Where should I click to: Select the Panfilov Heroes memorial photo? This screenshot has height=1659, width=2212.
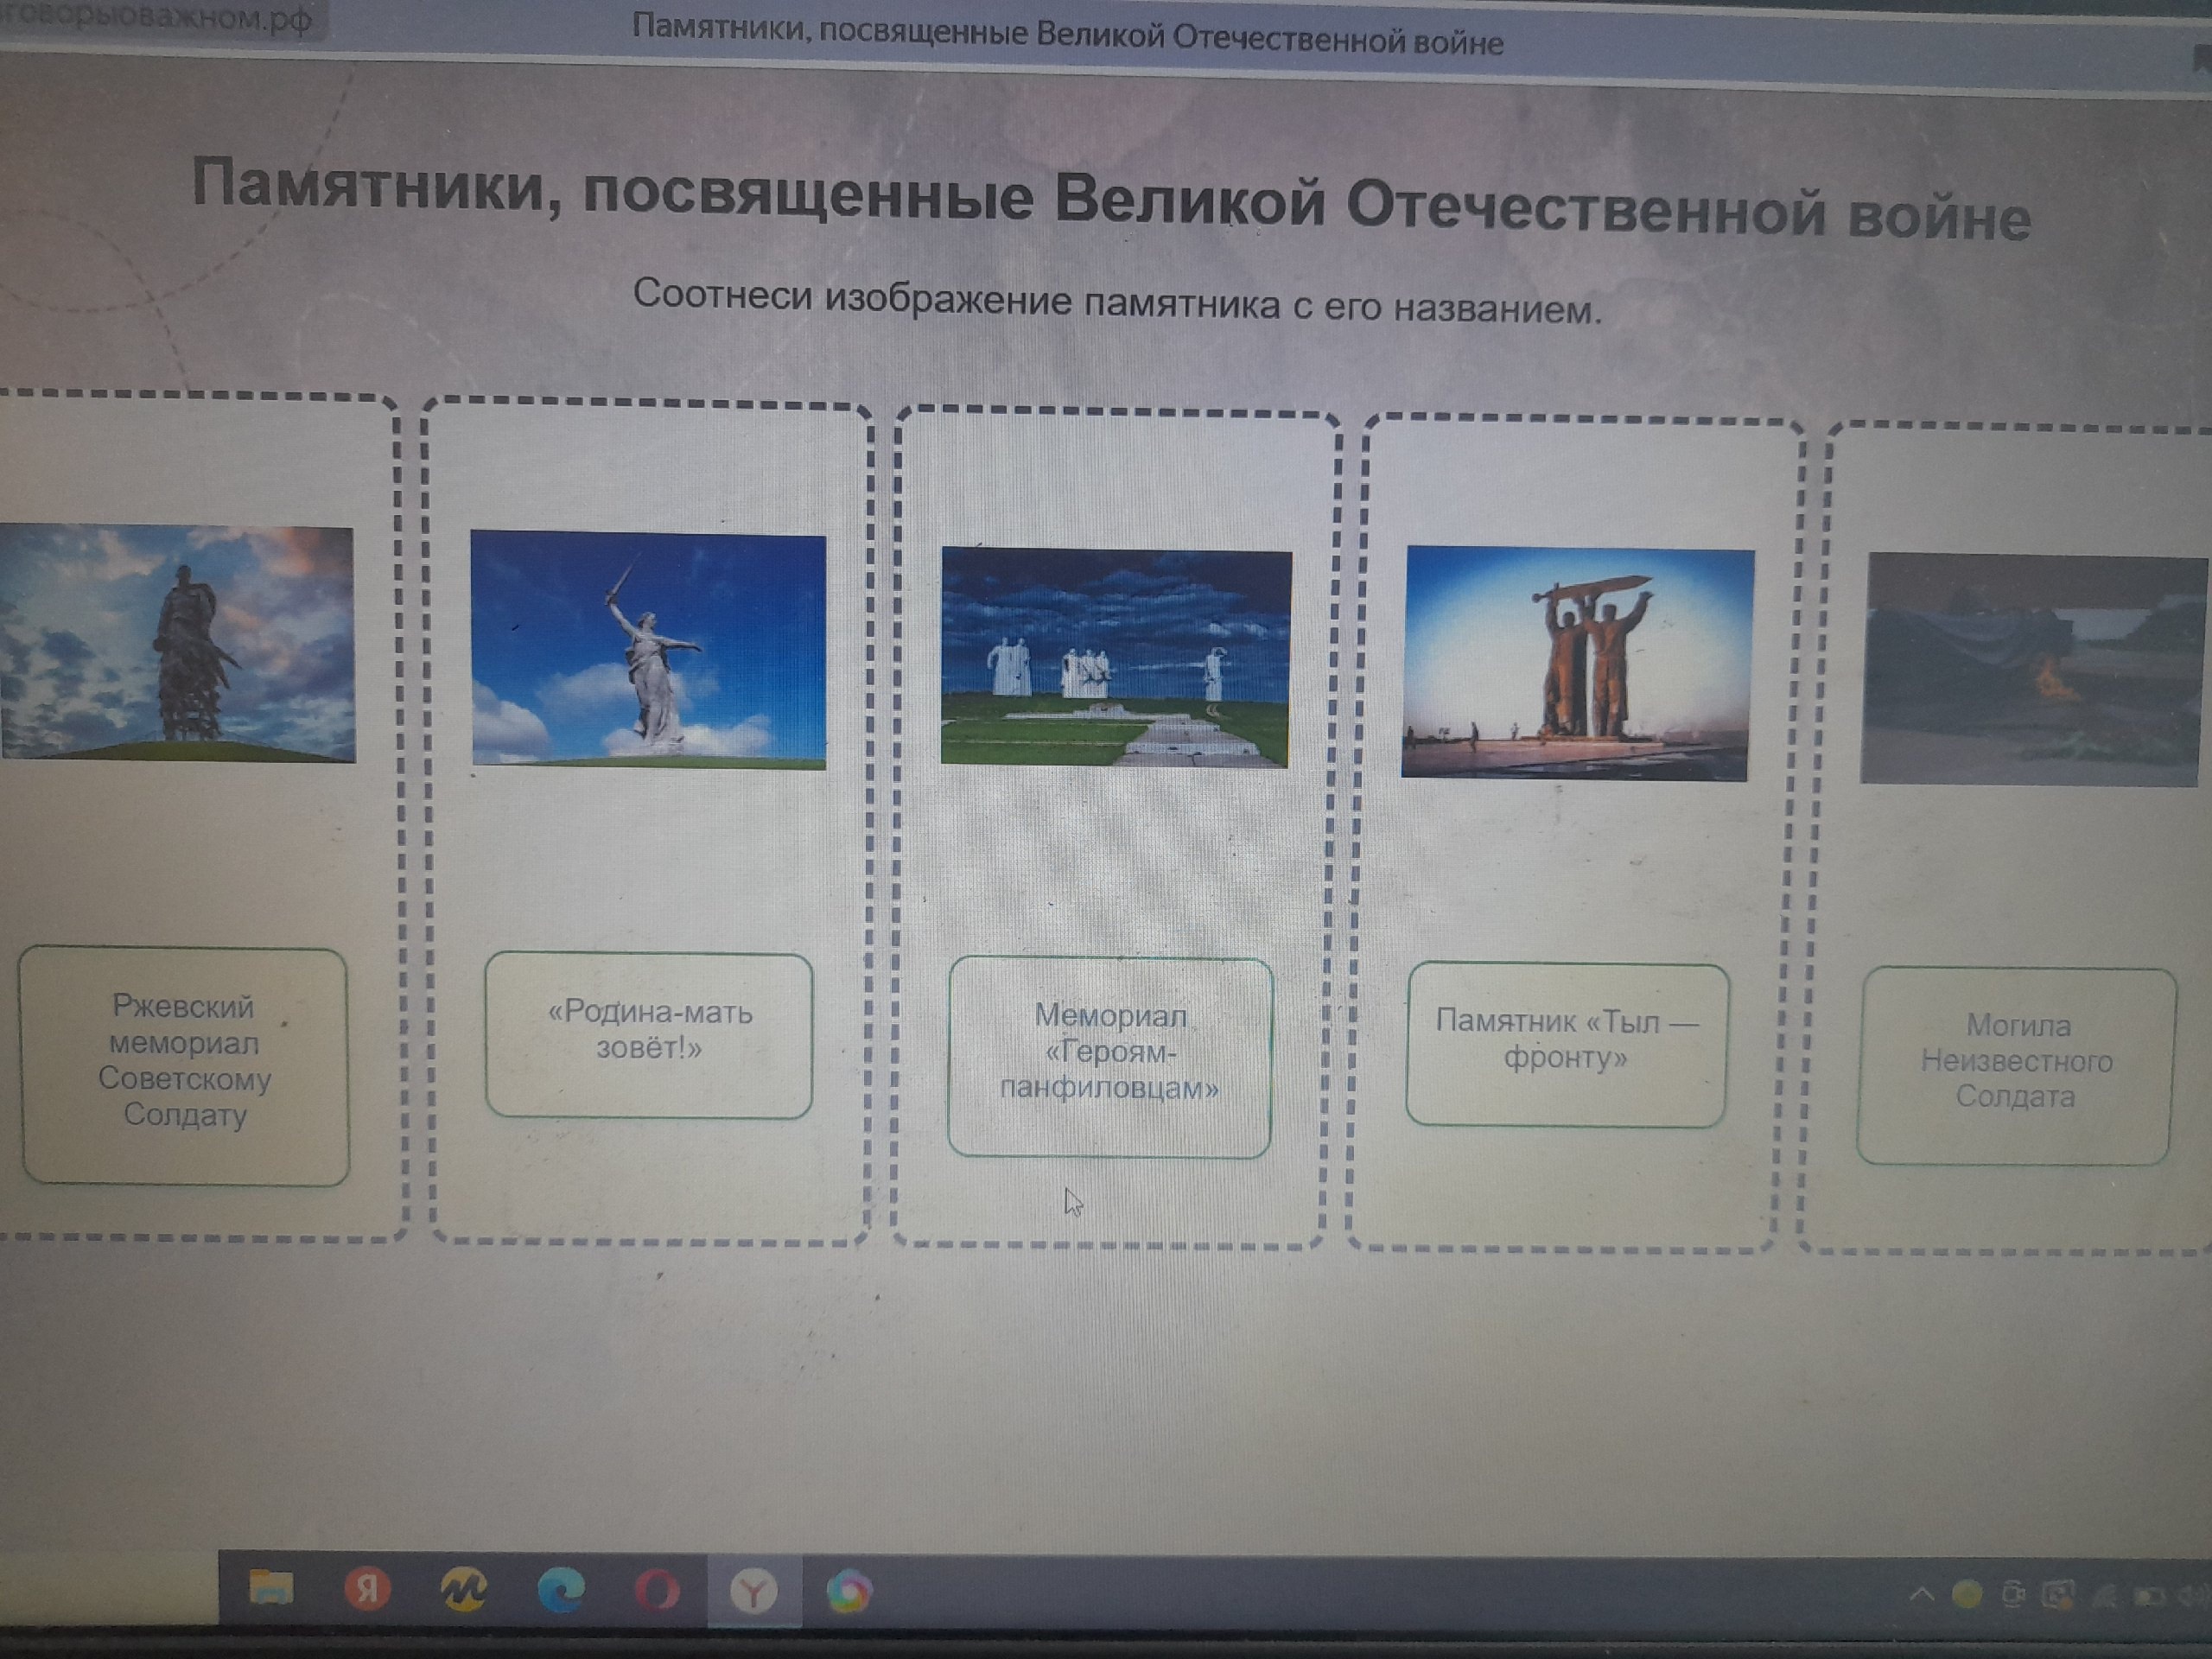pos(1116,658)
